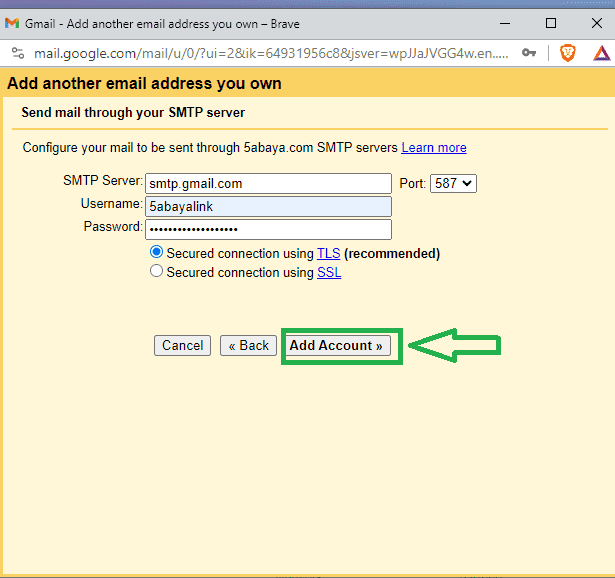Click the 'SMTP Server:' label
Image resolution: width=615 pixels, height=578 pixels.
[103, 181]
